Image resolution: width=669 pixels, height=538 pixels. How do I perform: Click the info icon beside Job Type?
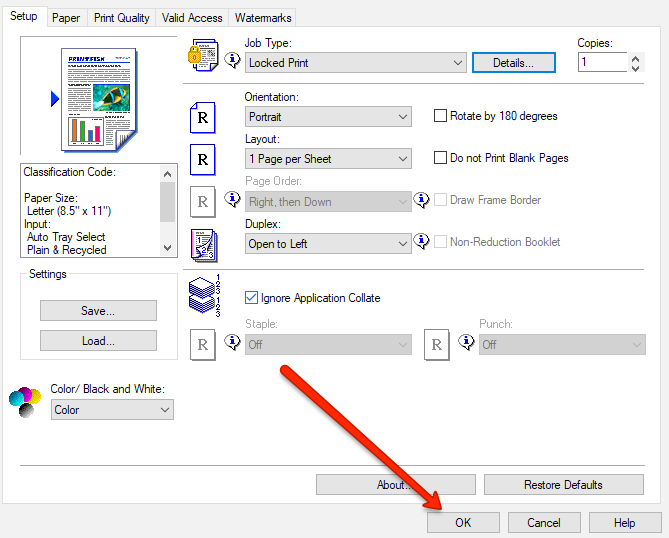pos(231,62)
